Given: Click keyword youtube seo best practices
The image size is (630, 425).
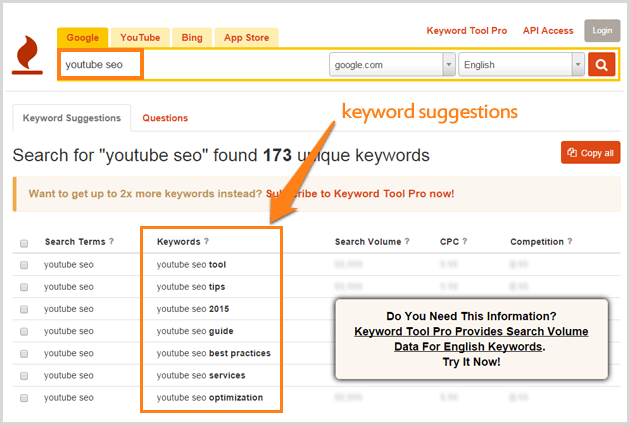Looking at the screenshot, I should tap(214, 353).
